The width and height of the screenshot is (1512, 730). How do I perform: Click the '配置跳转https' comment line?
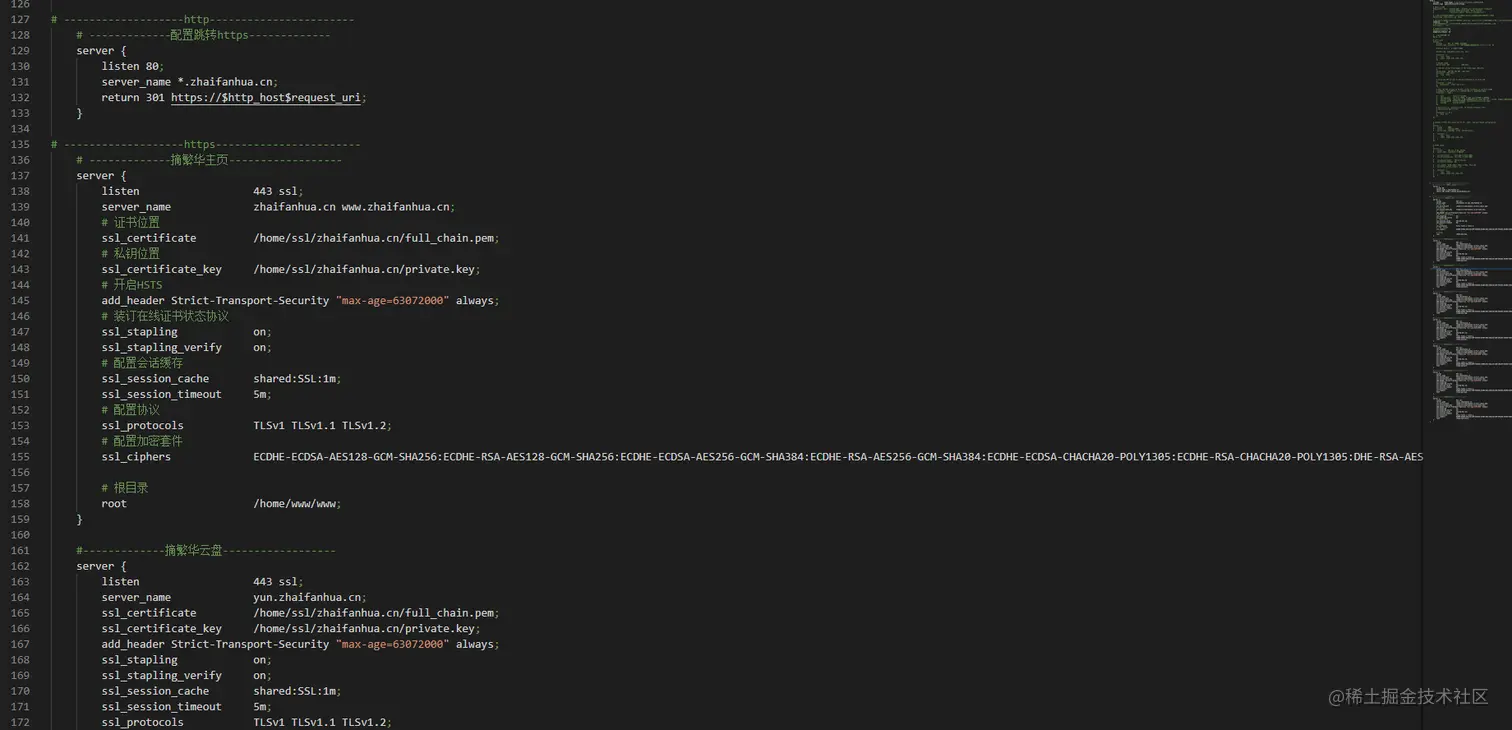click(x=203, y=35)
